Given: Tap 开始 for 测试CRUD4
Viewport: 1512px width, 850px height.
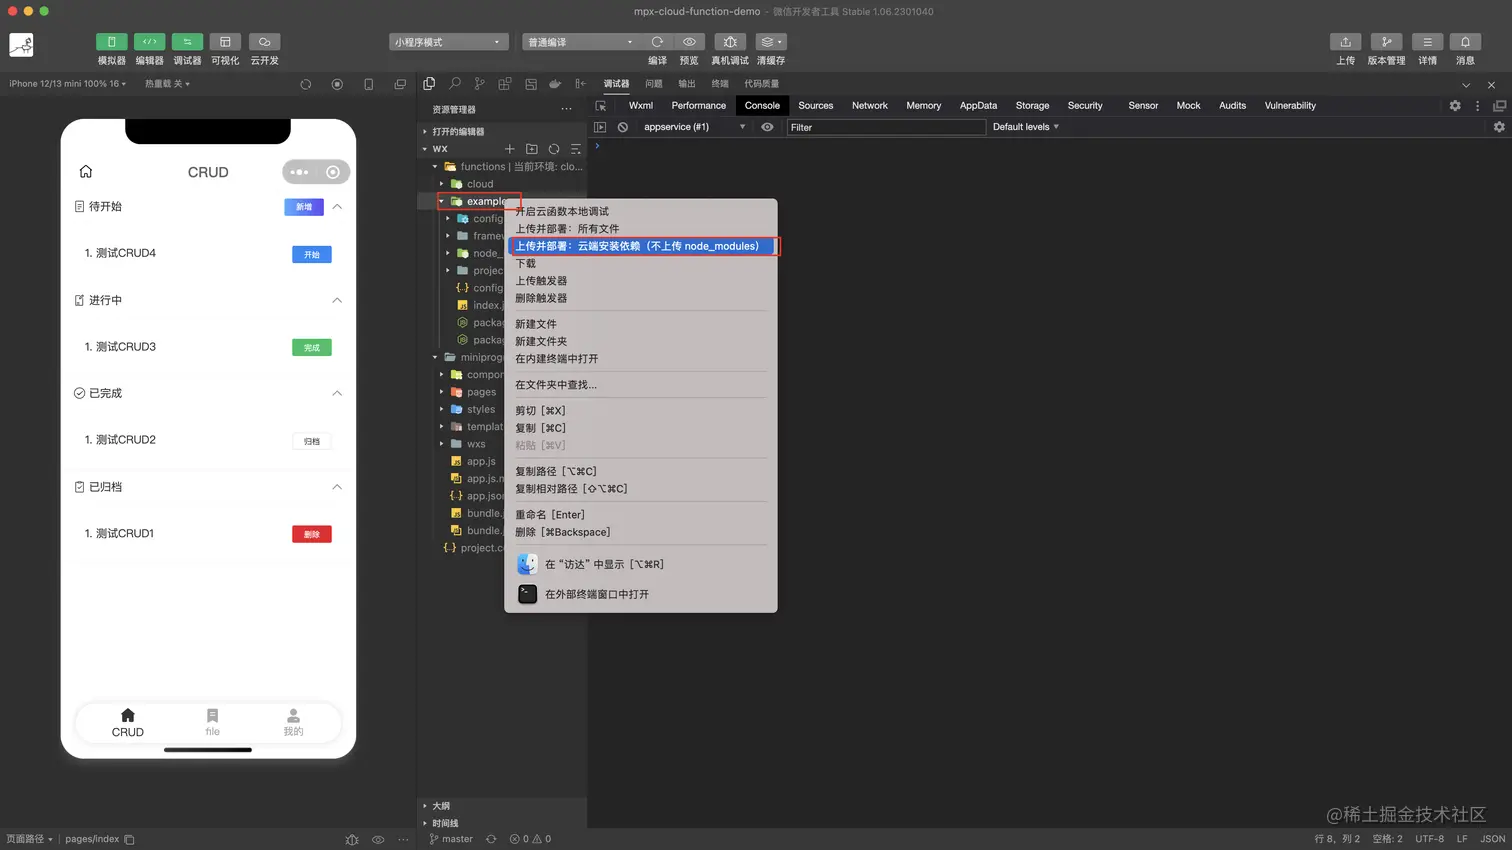Looking at the screenshot, I should 312,254.
